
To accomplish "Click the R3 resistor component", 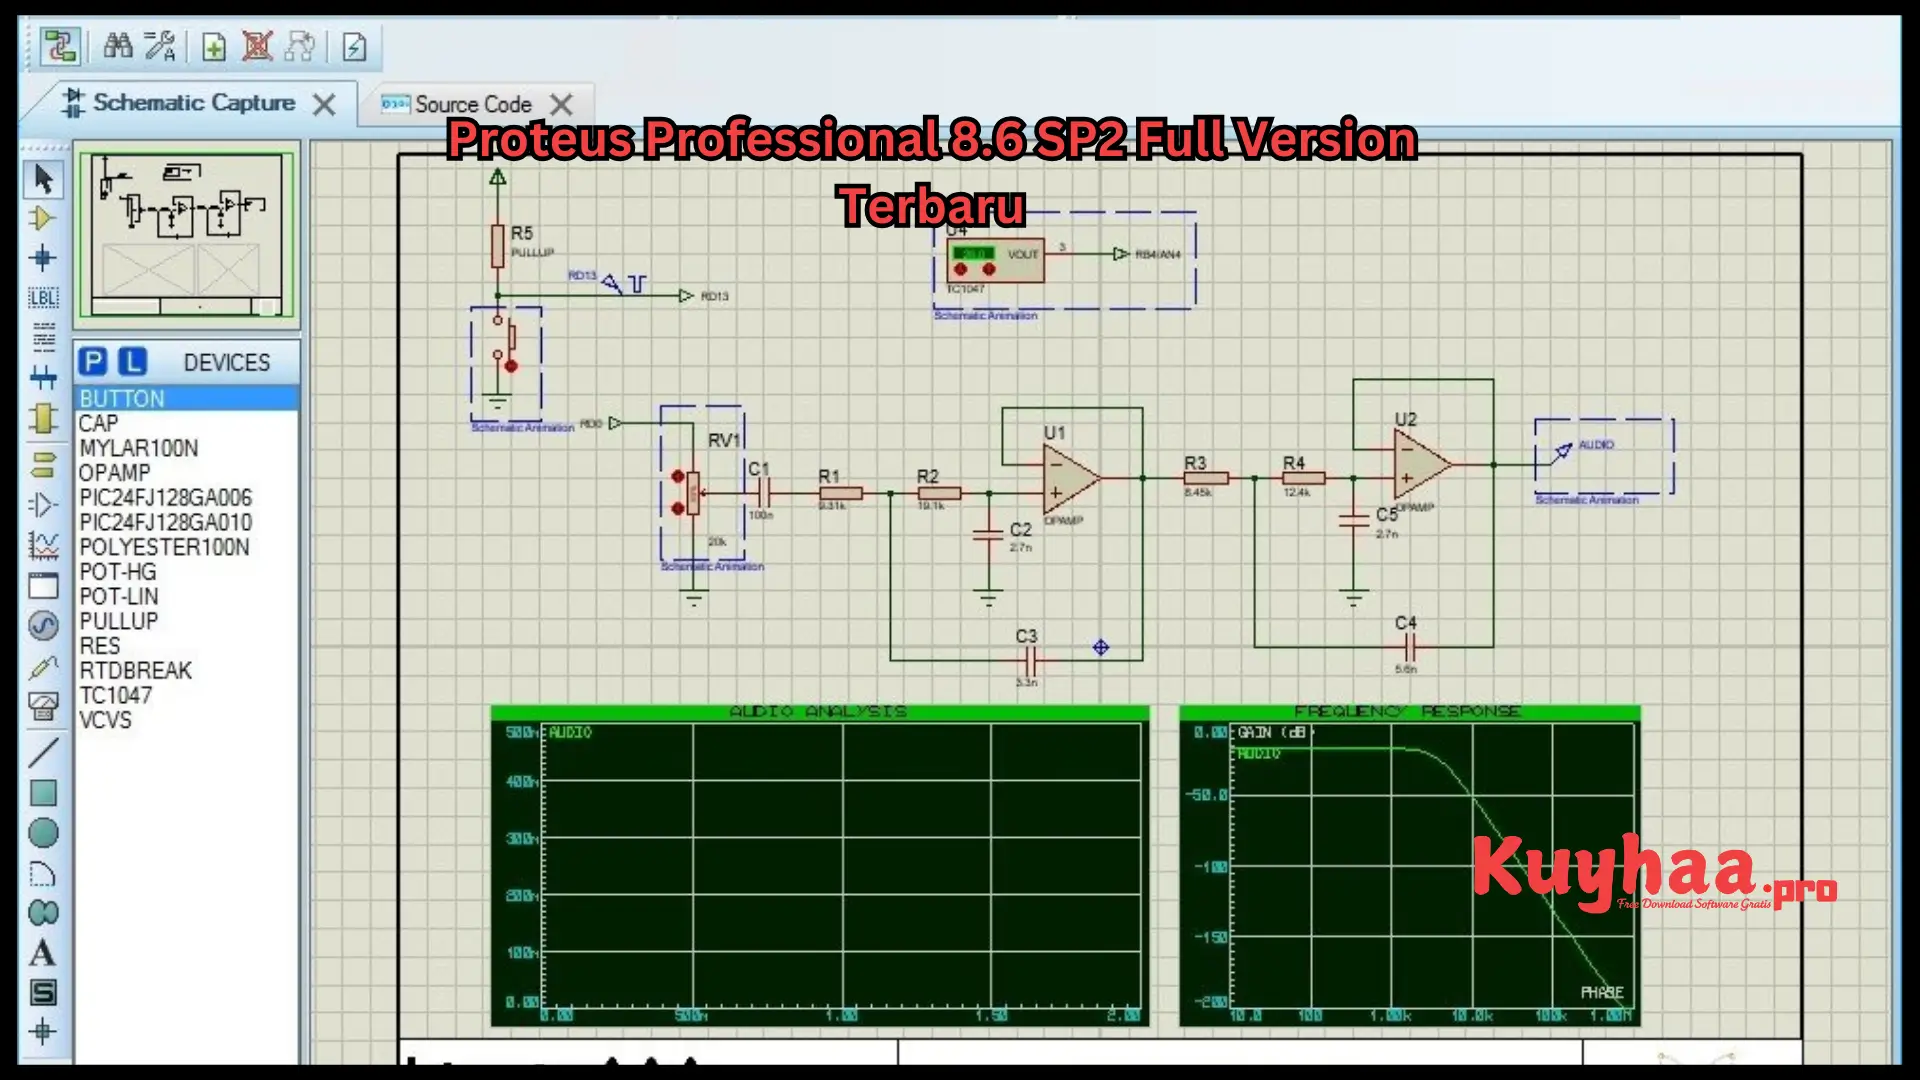I will (x=1205, y=478).
